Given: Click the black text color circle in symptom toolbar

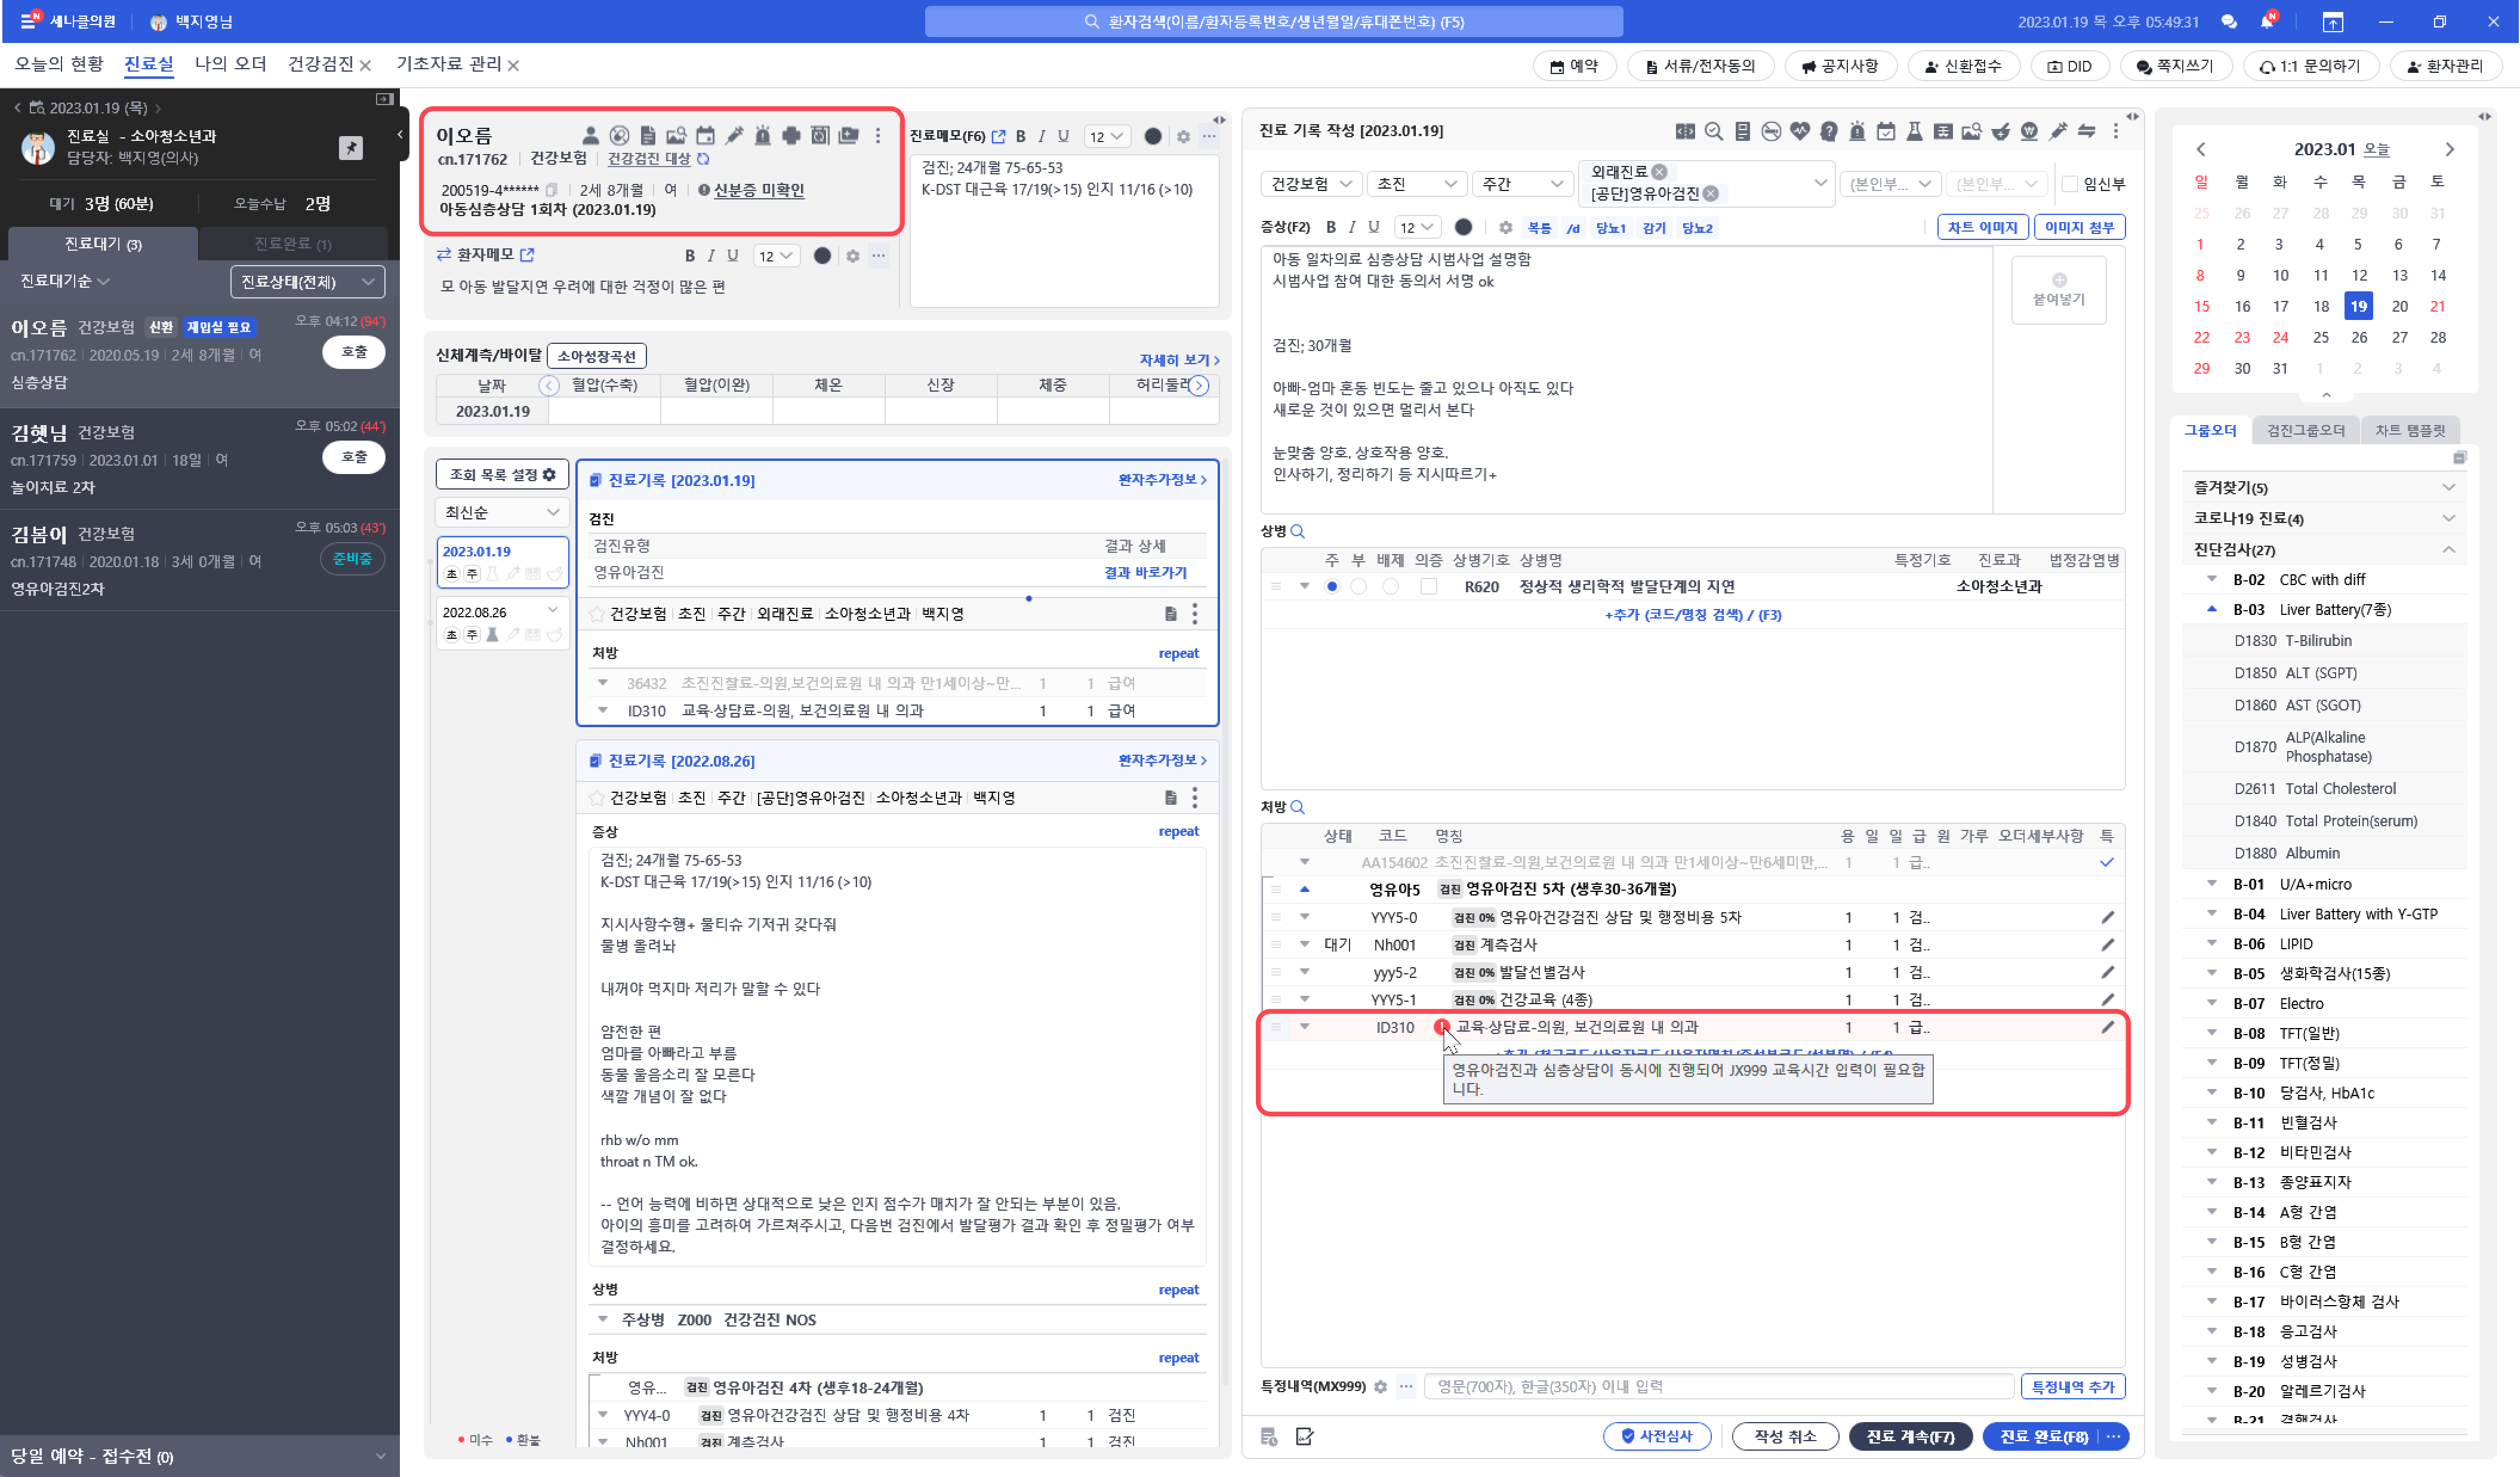Looking at the screenshot, I should [1464, 227].
